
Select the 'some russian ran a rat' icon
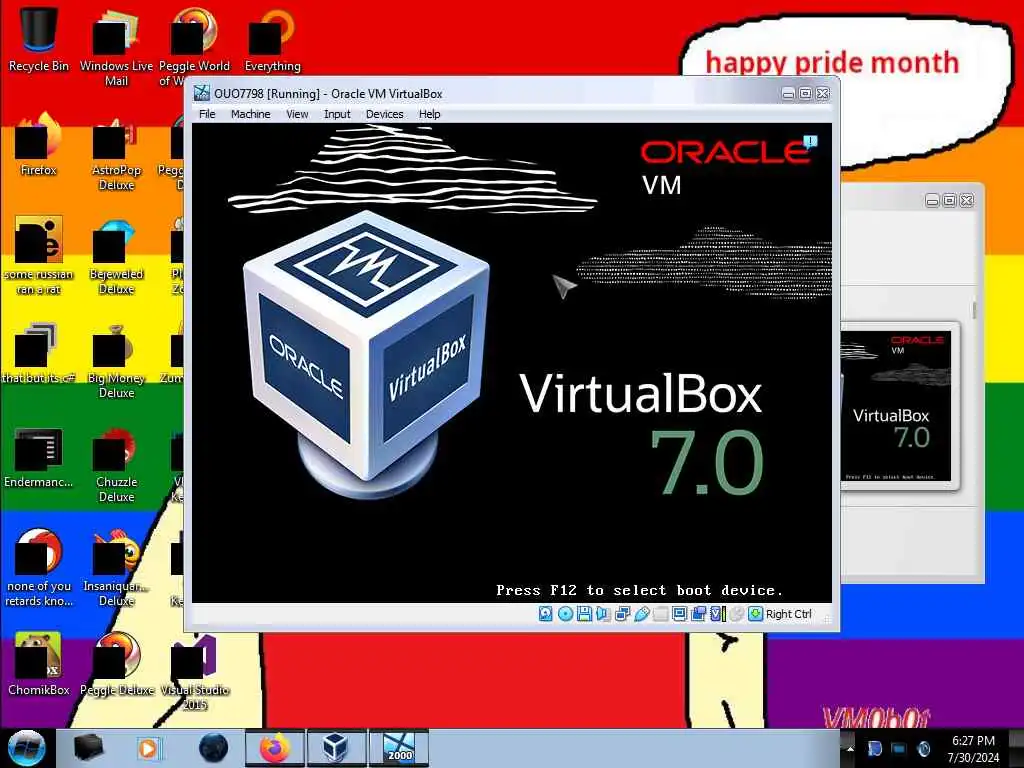39,256
